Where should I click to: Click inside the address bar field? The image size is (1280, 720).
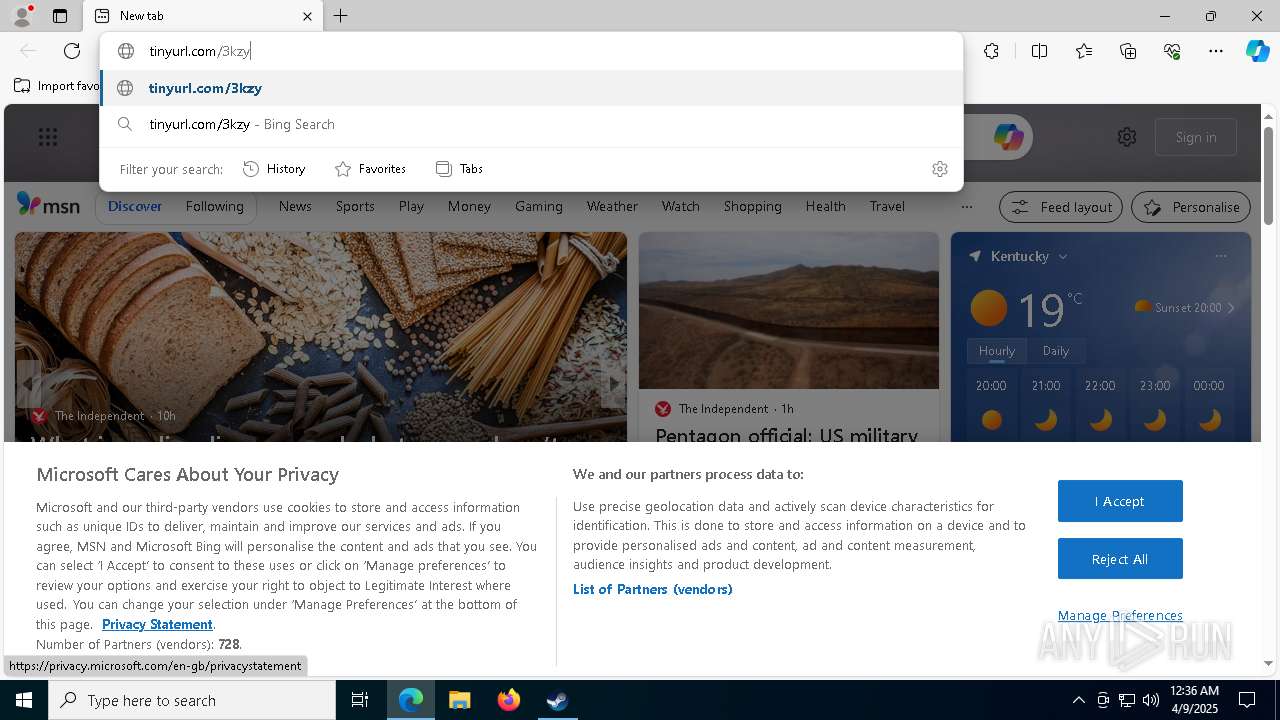coord(531,51)
